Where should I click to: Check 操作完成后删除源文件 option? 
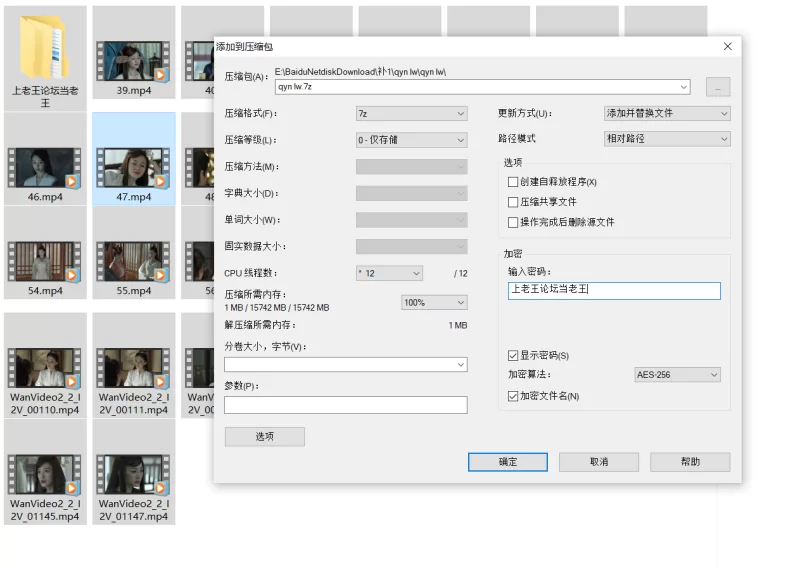coord(513,222)
